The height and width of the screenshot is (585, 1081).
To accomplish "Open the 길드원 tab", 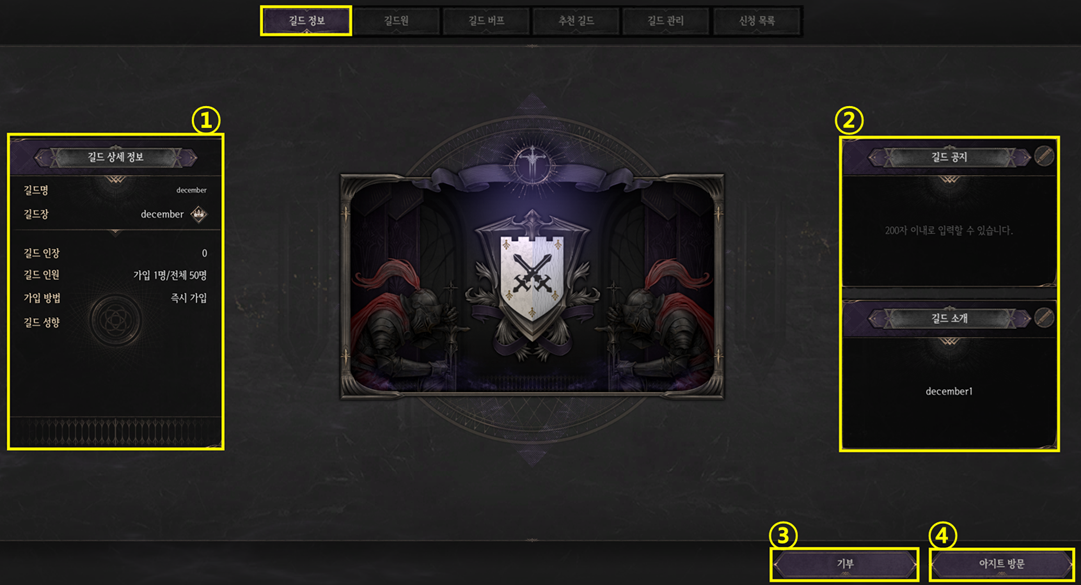I will [x=396, y=21].
